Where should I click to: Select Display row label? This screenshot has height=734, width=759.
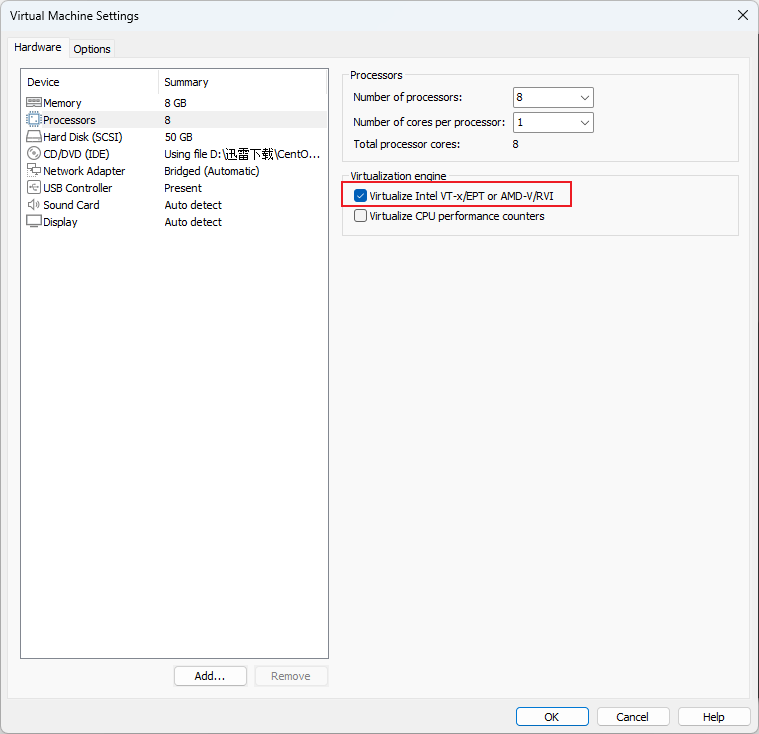click(60, 222)
